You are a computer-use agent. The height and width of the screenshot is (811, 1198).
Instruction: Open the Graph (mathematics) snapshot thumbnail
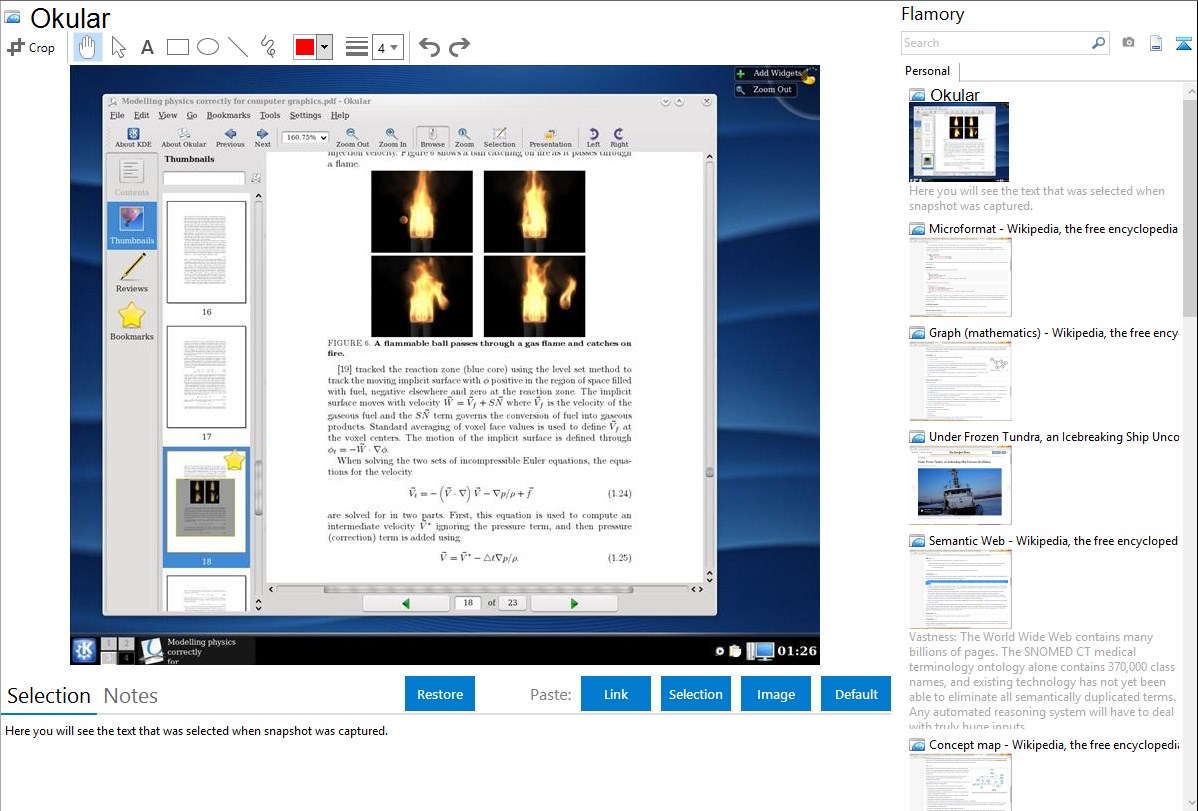pyautogui.click(x=960, y=381)
